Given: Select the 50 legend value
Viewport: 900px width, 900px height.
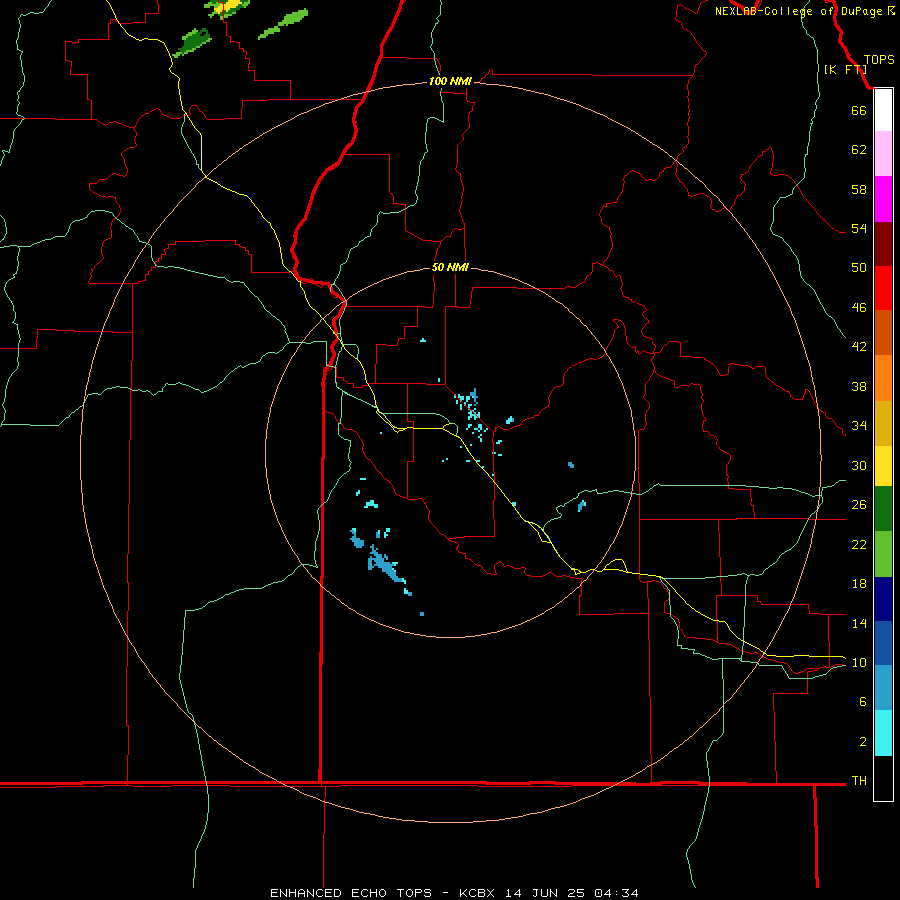Looking at the screenshot, I should [859, 268].
